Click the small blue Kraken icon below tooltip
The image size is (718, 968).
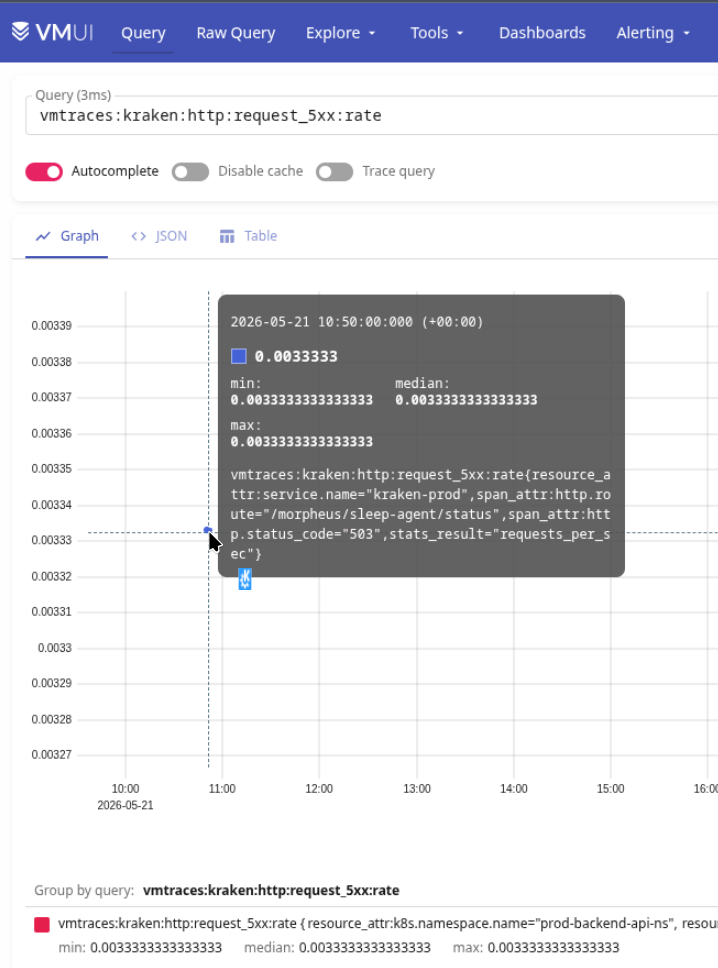click(245, 579)
